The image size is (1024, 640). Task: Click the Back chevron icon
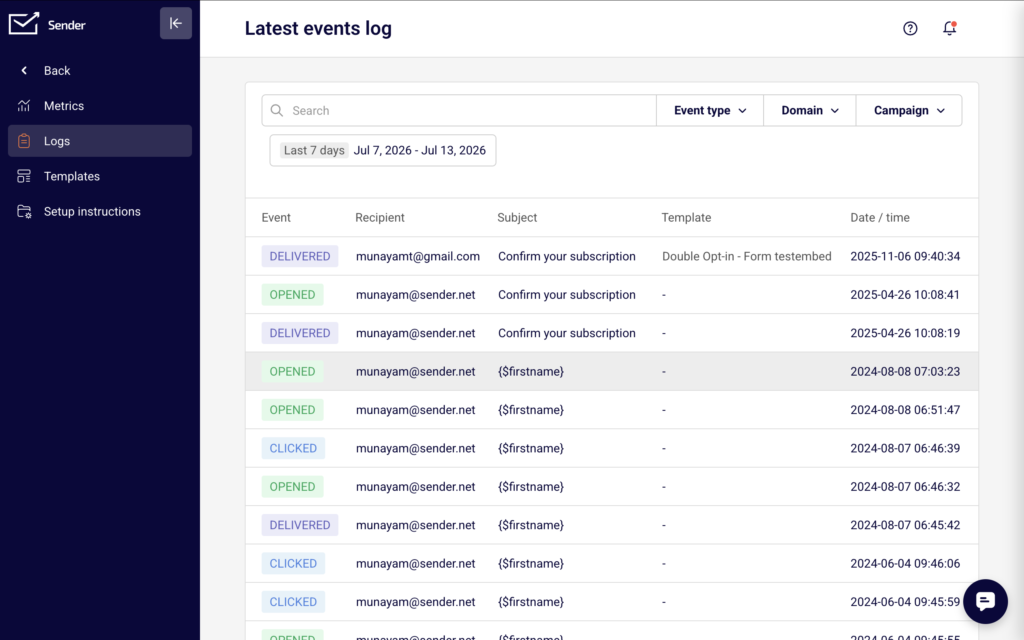(24, 71)
